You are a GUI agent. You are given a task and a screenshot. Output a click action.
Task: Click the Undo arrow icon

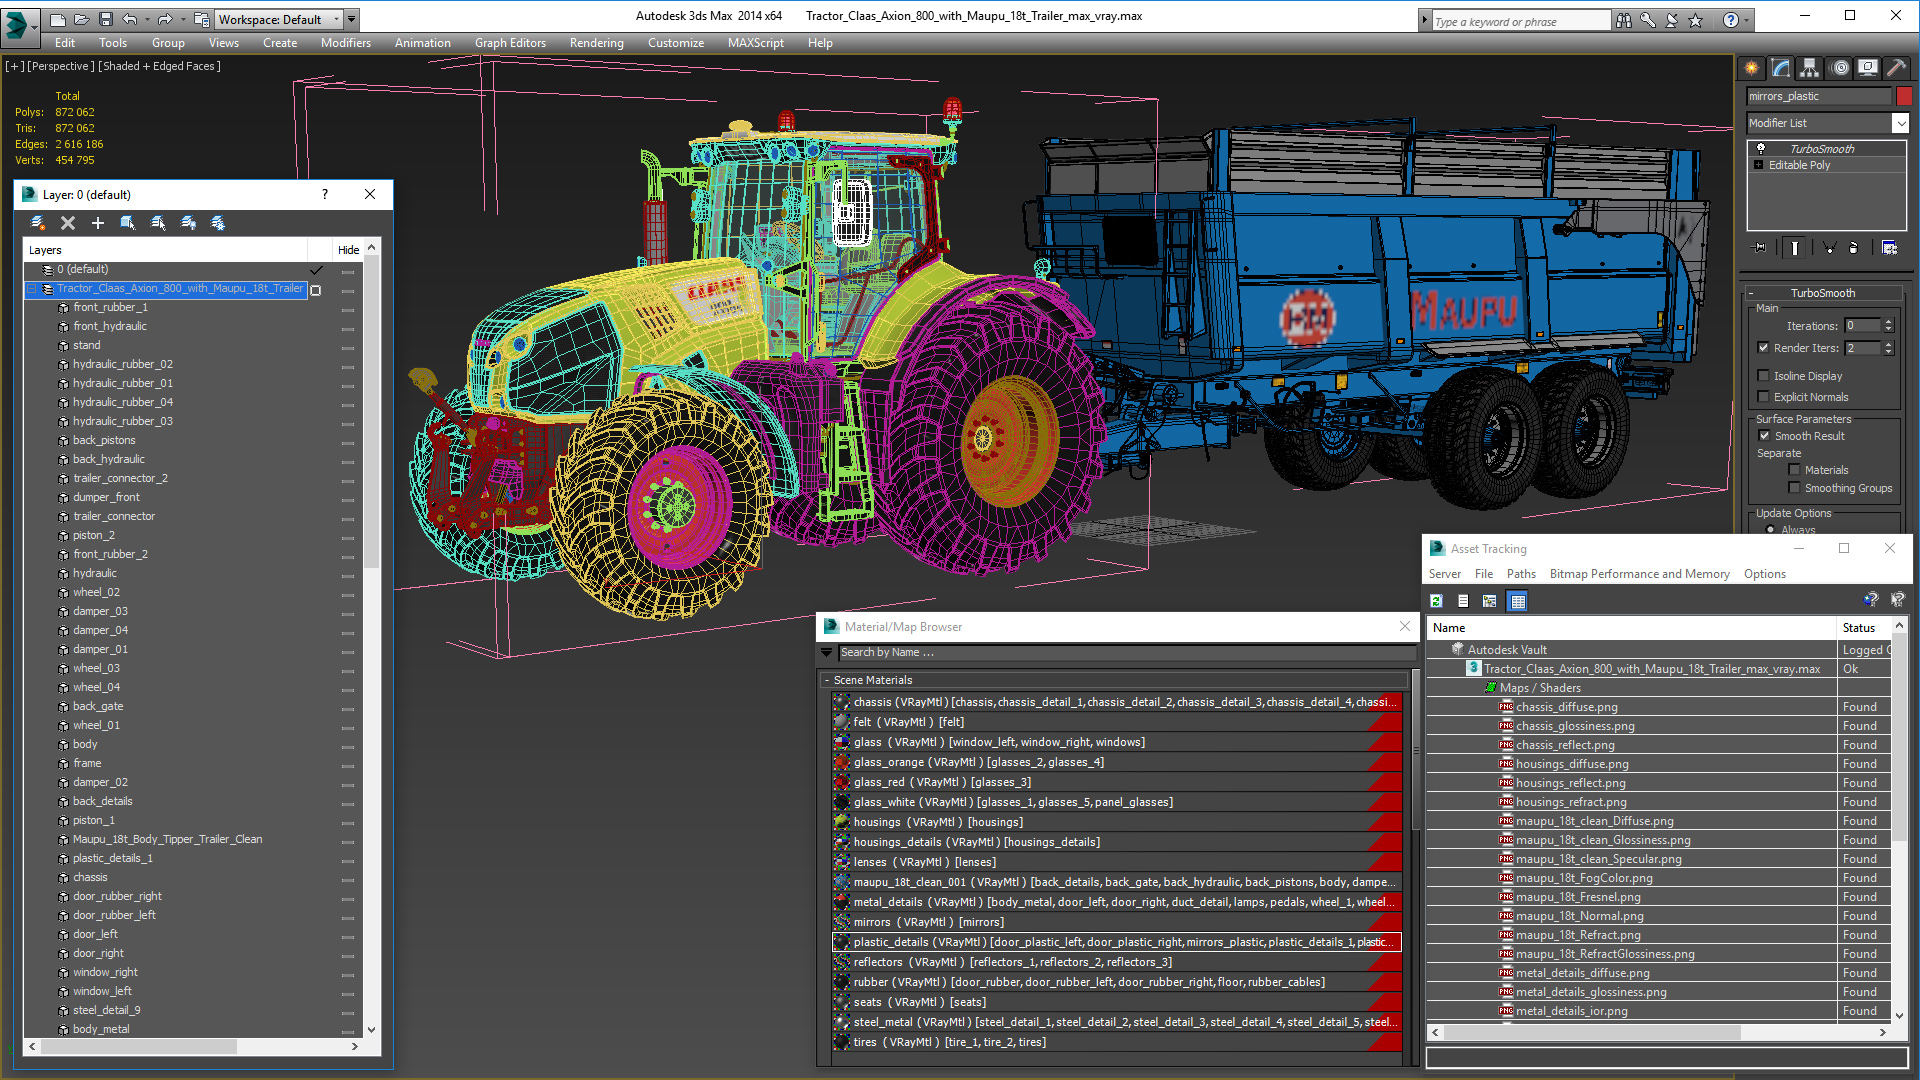coord(130,19)
